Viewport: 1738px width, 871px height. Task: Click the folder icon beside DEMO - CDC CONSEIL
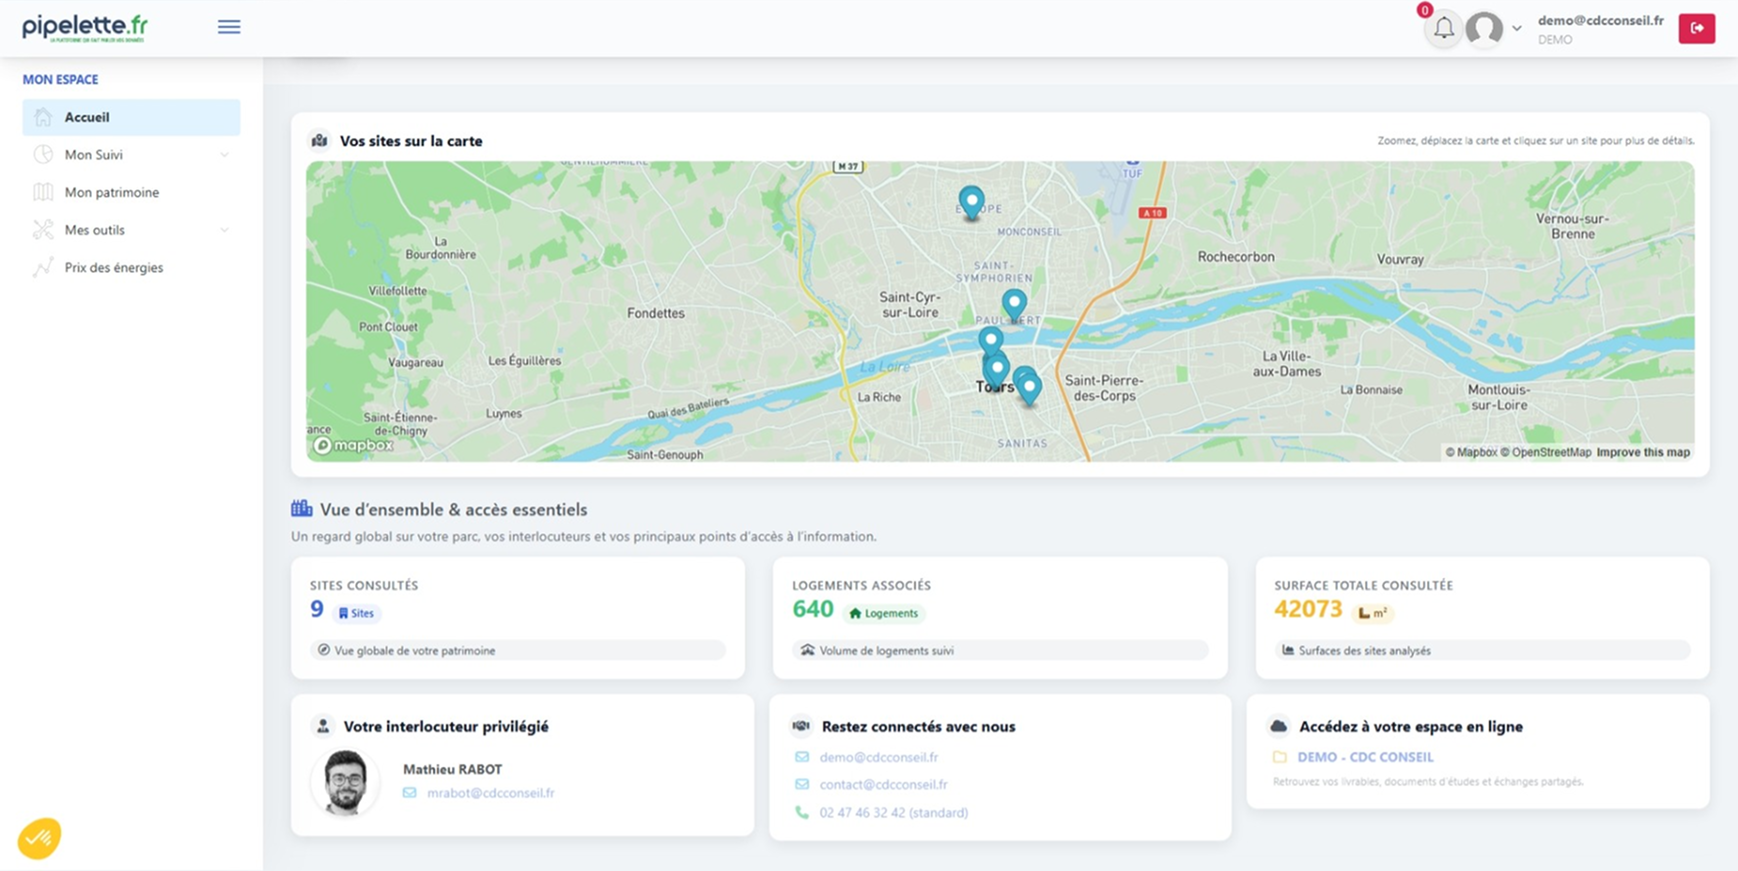click(1279, 757)
